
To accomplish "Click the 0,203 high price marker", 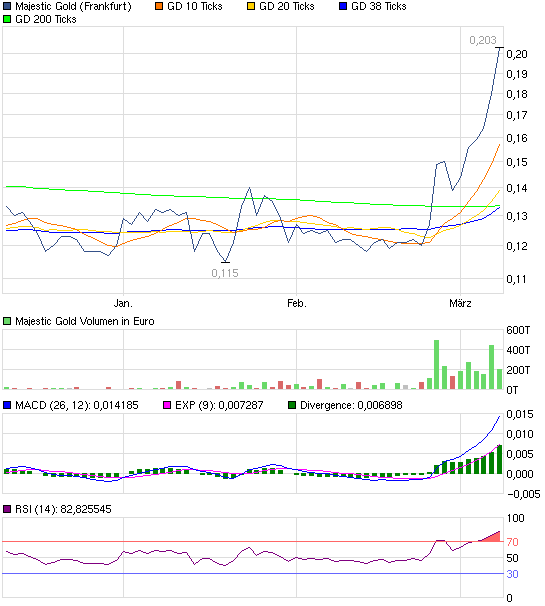I will (483, 40).
